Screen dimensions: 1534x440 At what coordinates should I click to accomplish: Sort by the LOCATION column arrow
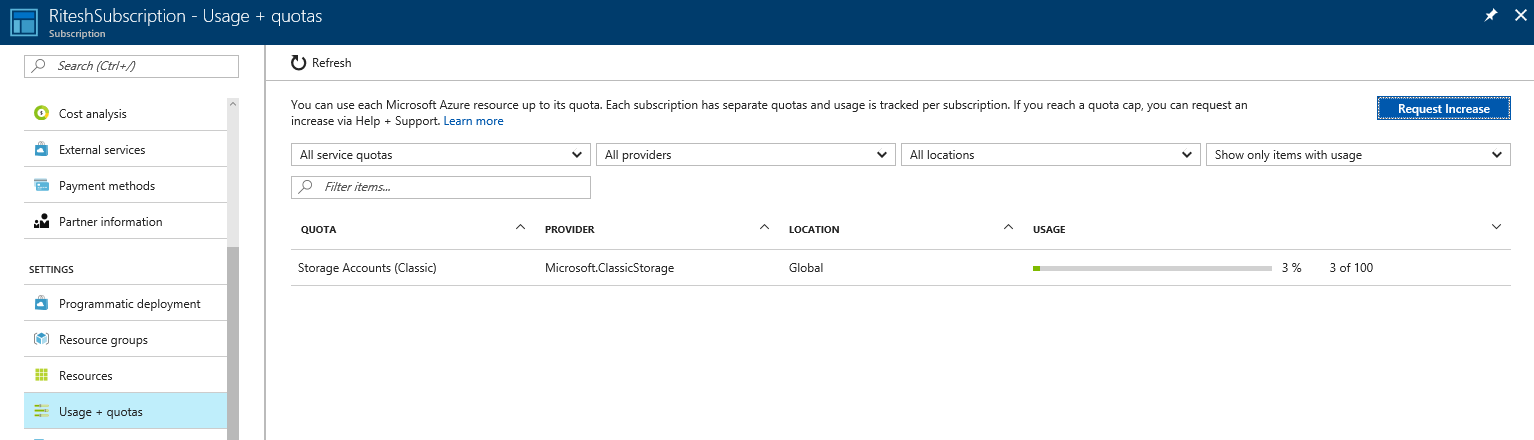1008,227
